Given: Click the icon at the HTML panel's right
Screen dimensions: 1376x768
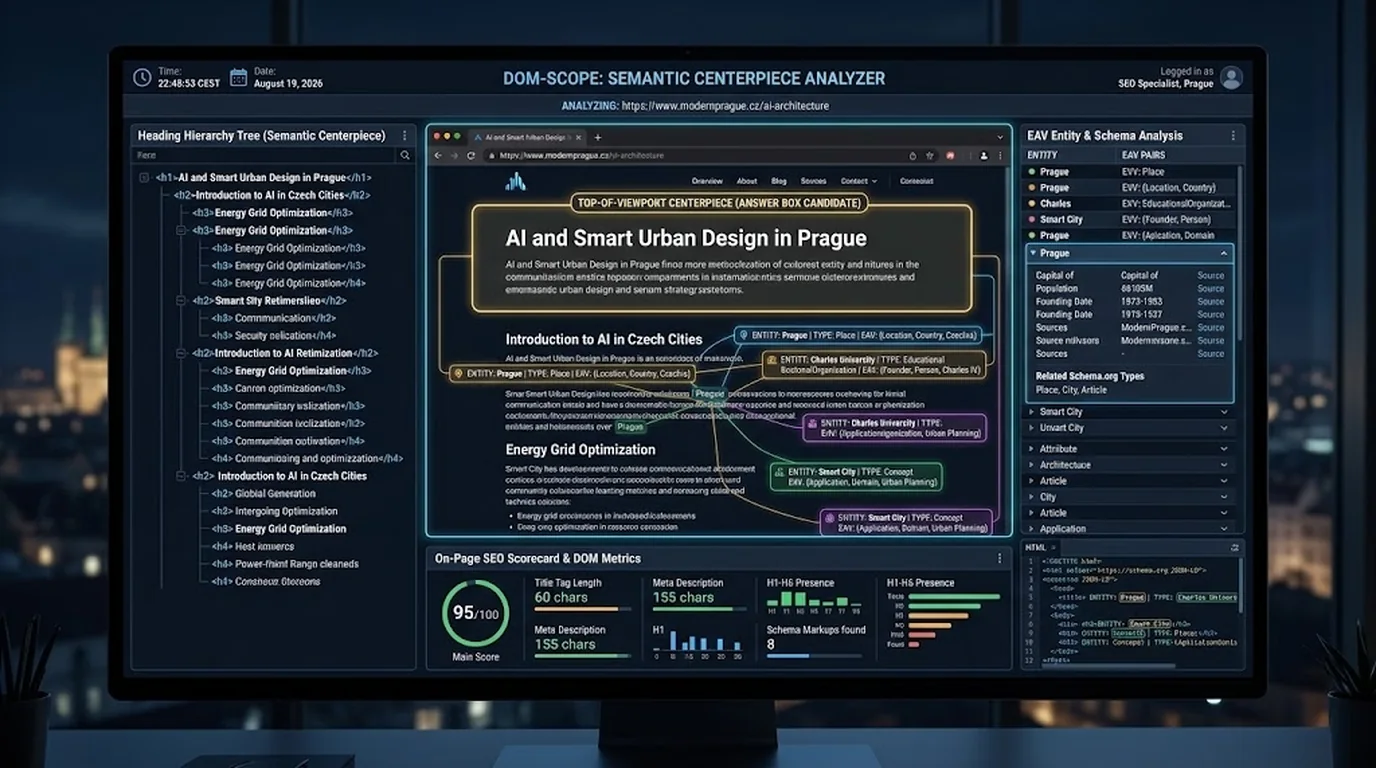Looking at the screenshot, I should click(1235, 548).
